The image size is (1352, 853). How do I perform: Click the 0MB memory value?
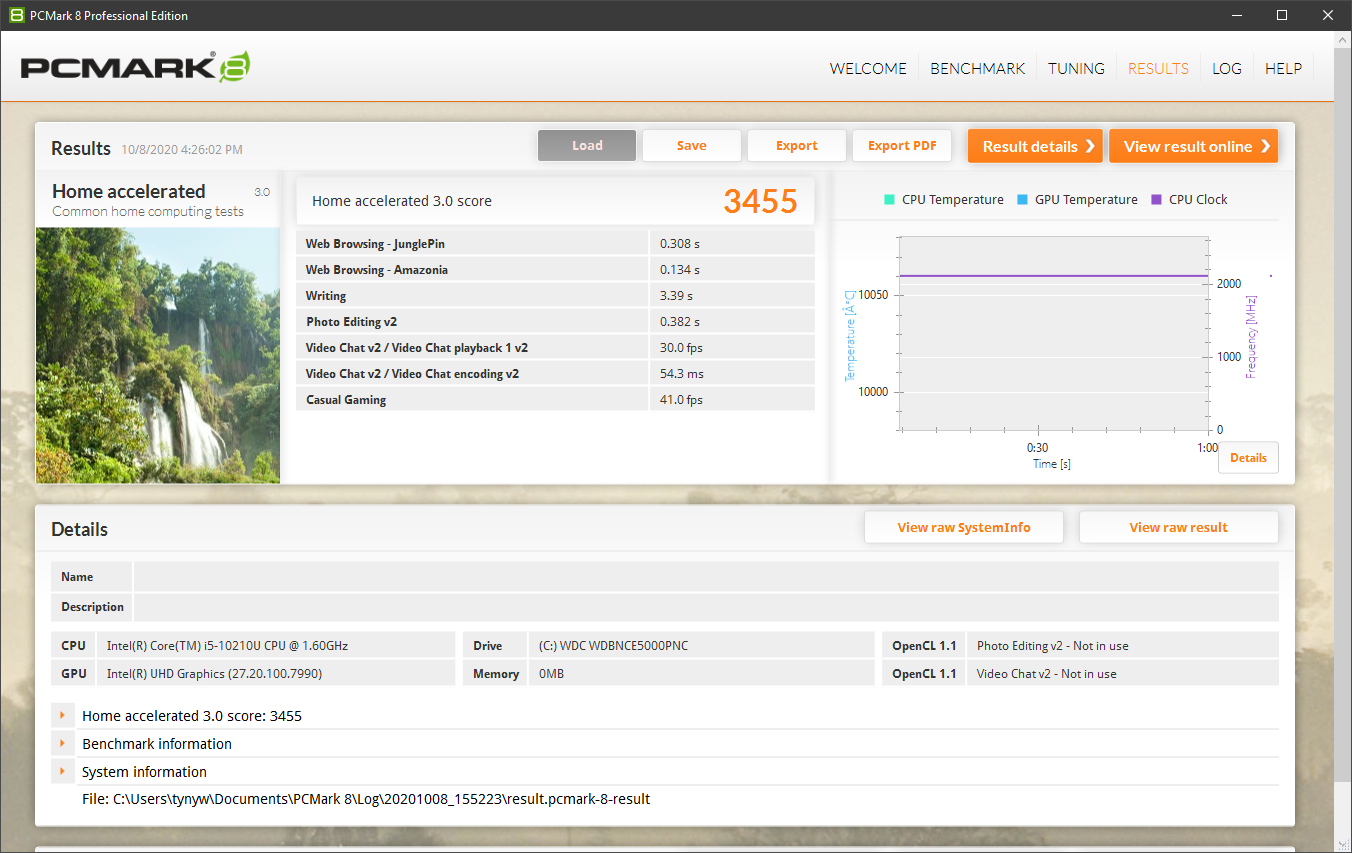pos(551,674)
